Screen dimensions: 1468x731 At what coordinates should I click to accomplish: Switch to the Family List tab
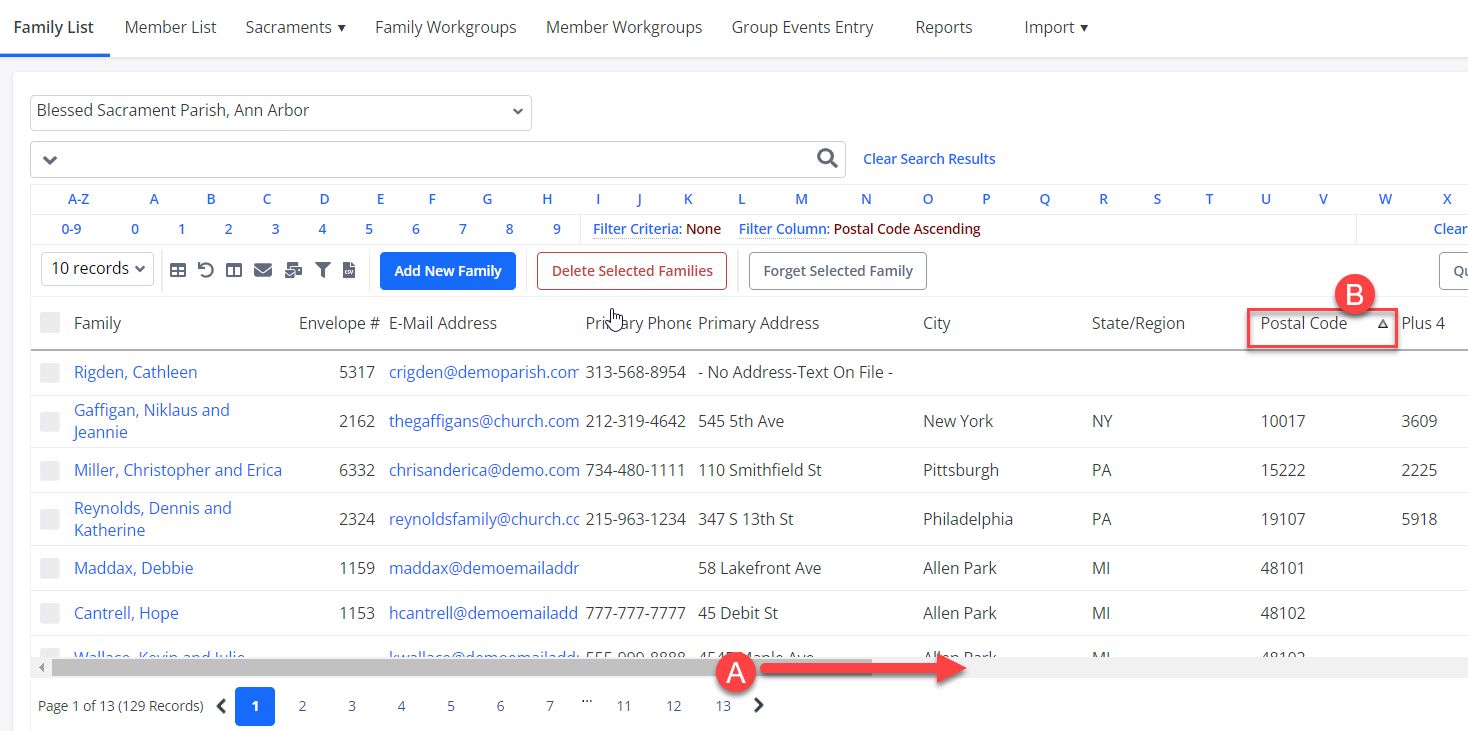click(x=54, y=28)
